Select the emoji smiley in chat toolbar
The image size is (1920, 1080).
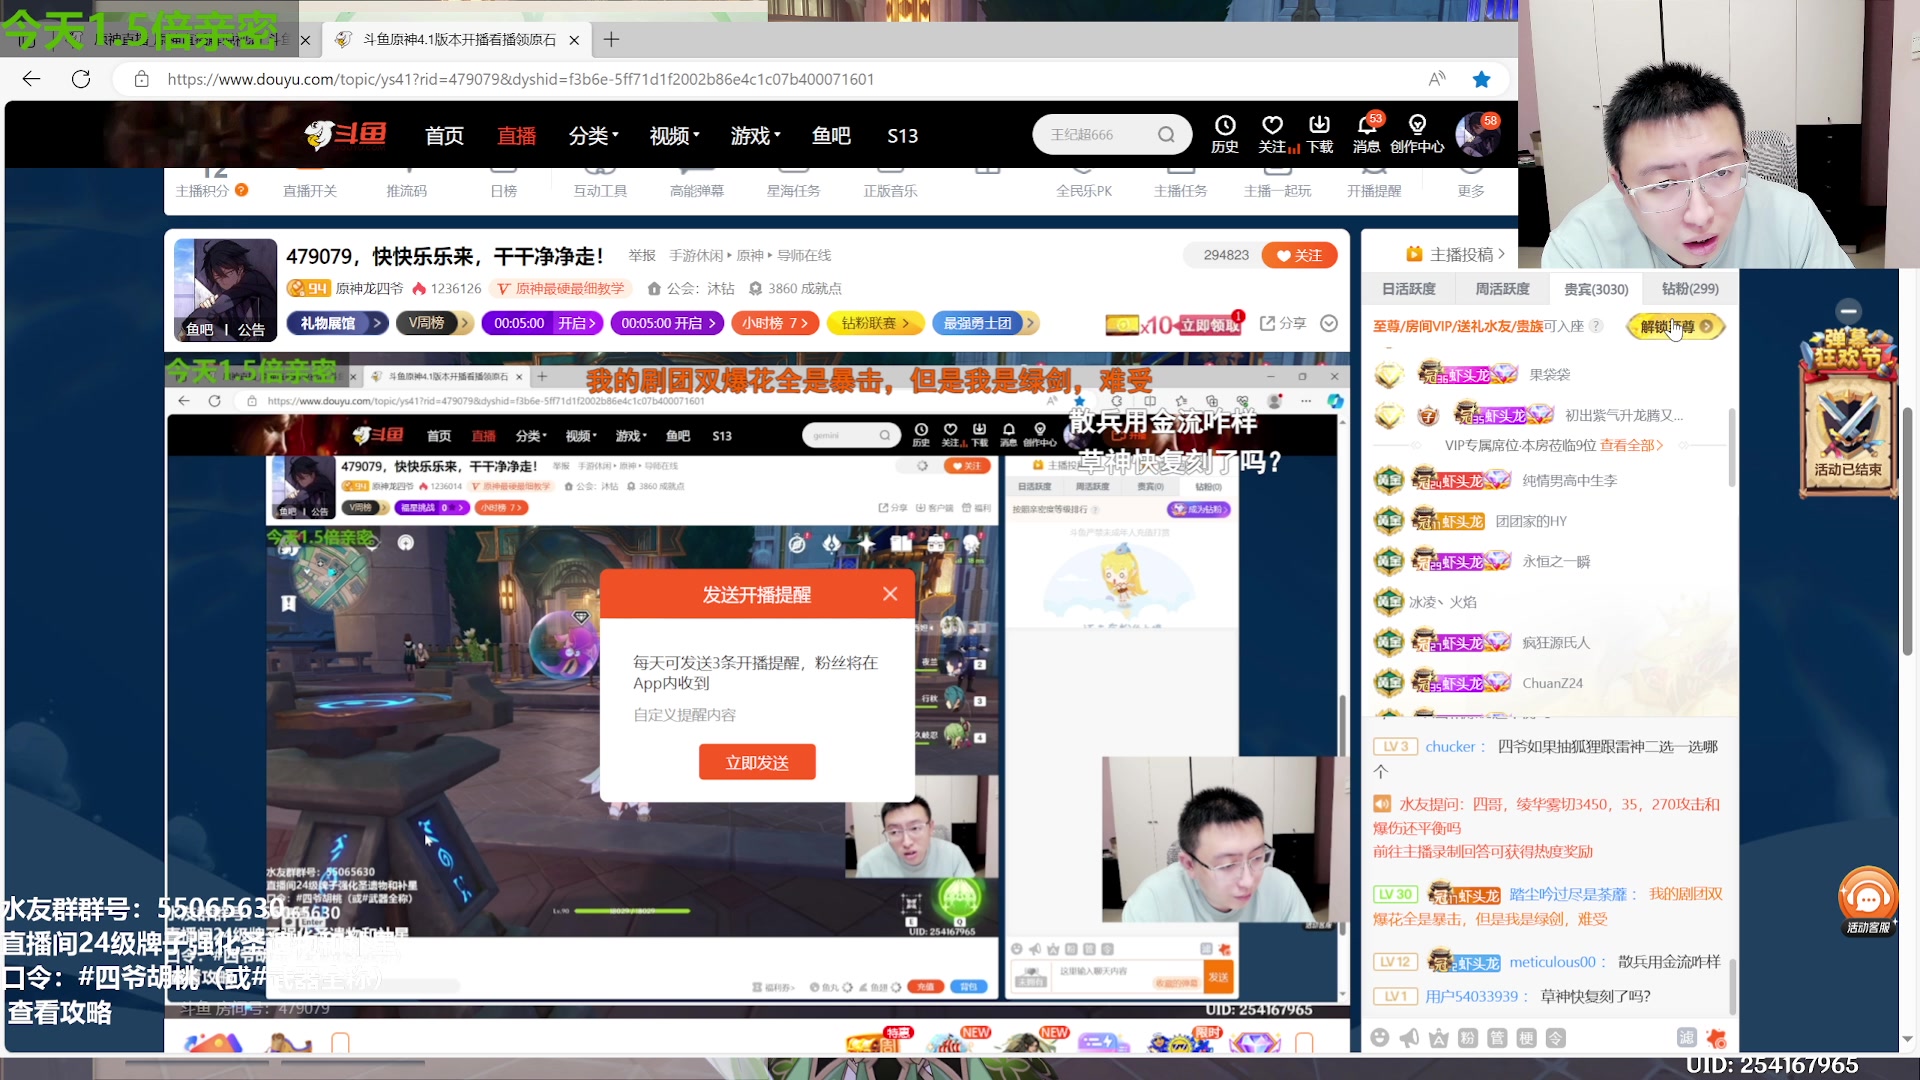pyautogui.click(x=1380, y=1038)
